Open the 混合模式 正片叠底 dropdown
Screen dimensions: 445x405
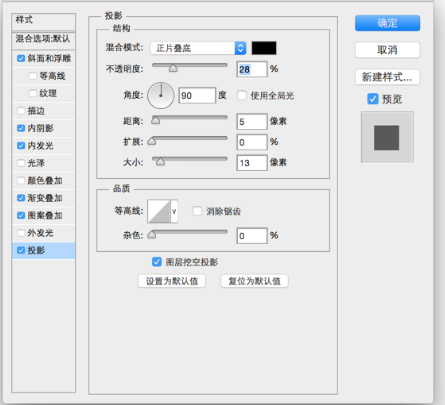(x=198, y=48)
